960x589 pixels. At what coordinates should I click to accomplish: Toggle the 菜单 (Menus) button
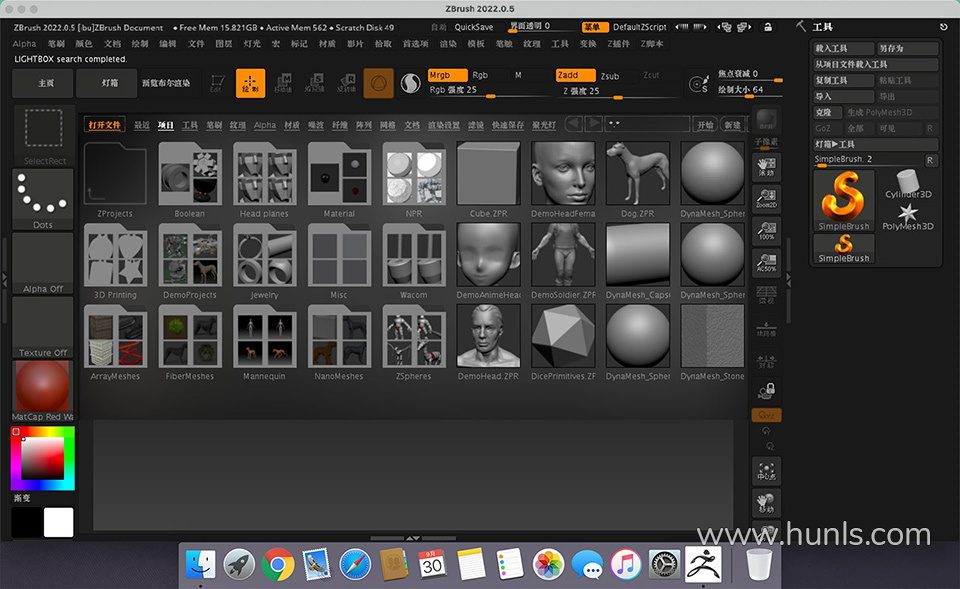point(594,27)
